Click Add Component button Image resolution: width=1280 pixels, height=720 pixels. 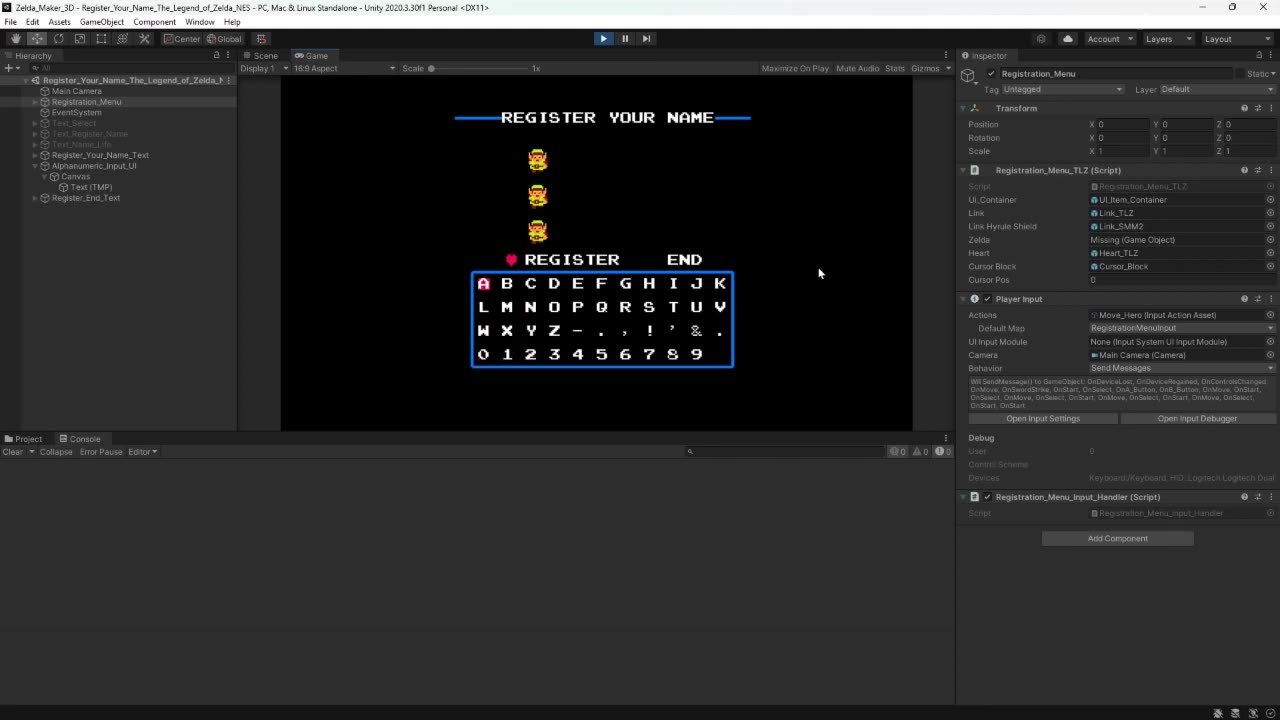click(x=1118, y=539)
